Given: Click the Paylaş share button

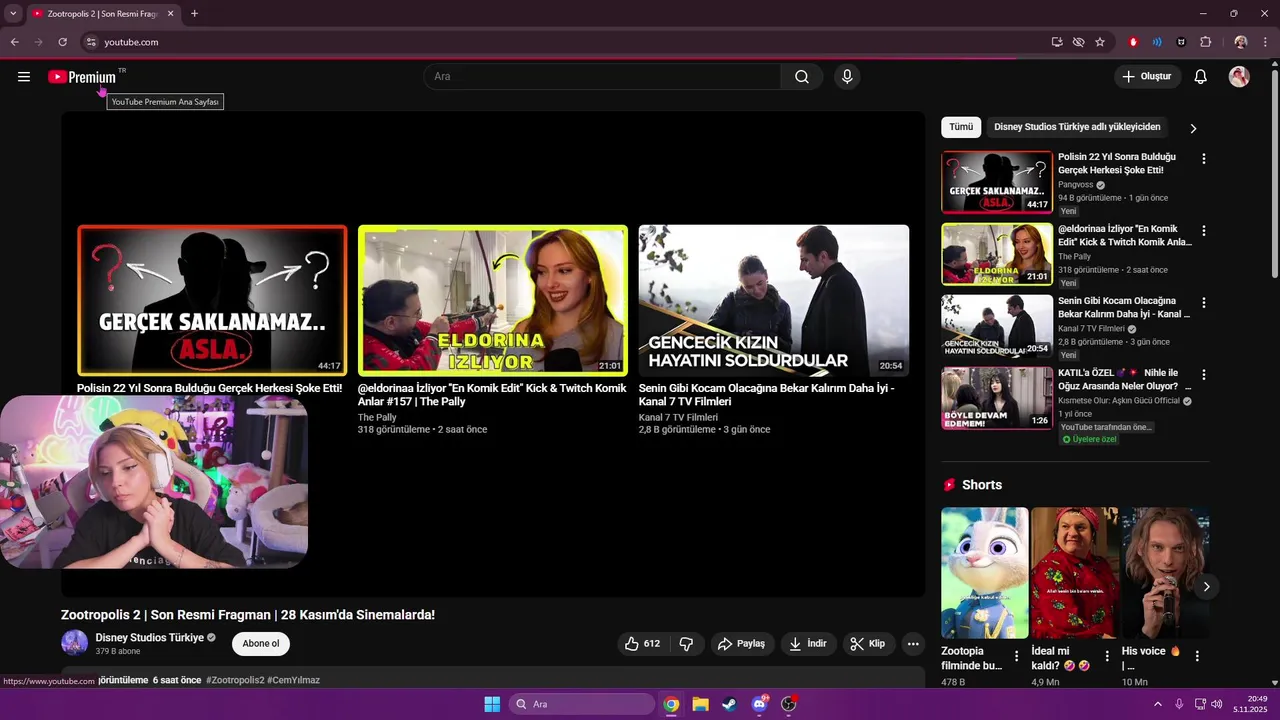Looking at the screenshot, I should (741, 644).
